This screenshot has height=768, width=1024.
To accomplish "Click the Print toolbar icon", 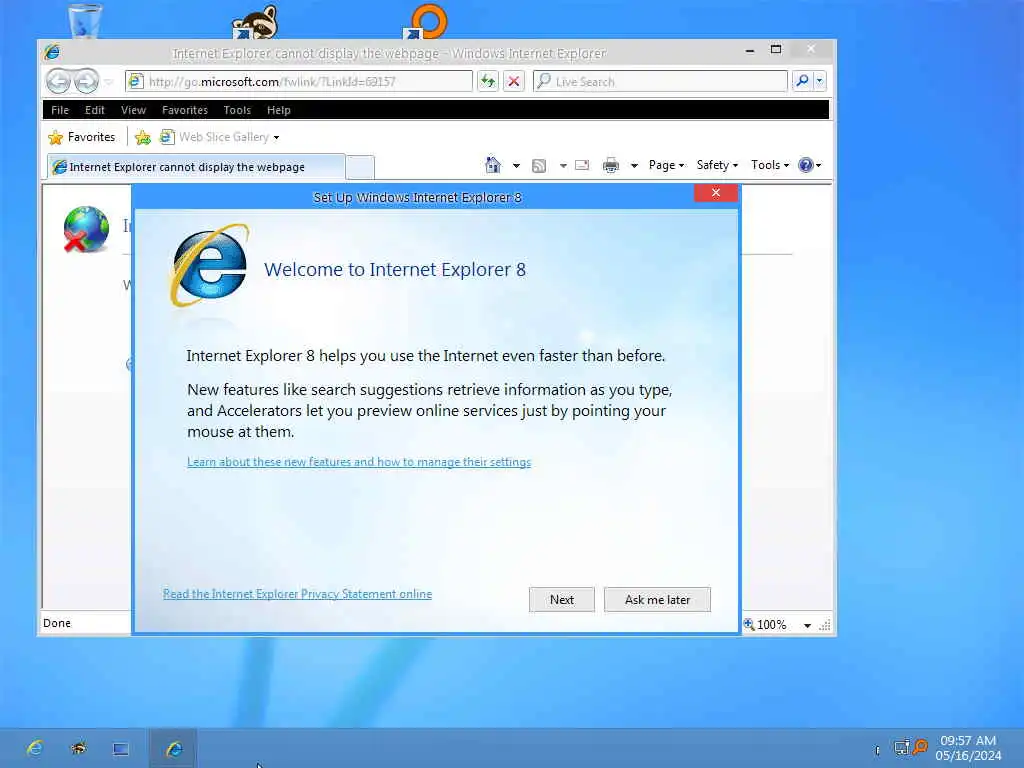I will (611, 165).
